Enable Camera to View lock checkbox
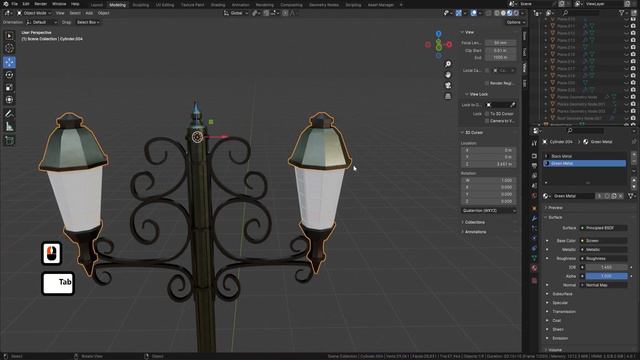 click(487, 121)
